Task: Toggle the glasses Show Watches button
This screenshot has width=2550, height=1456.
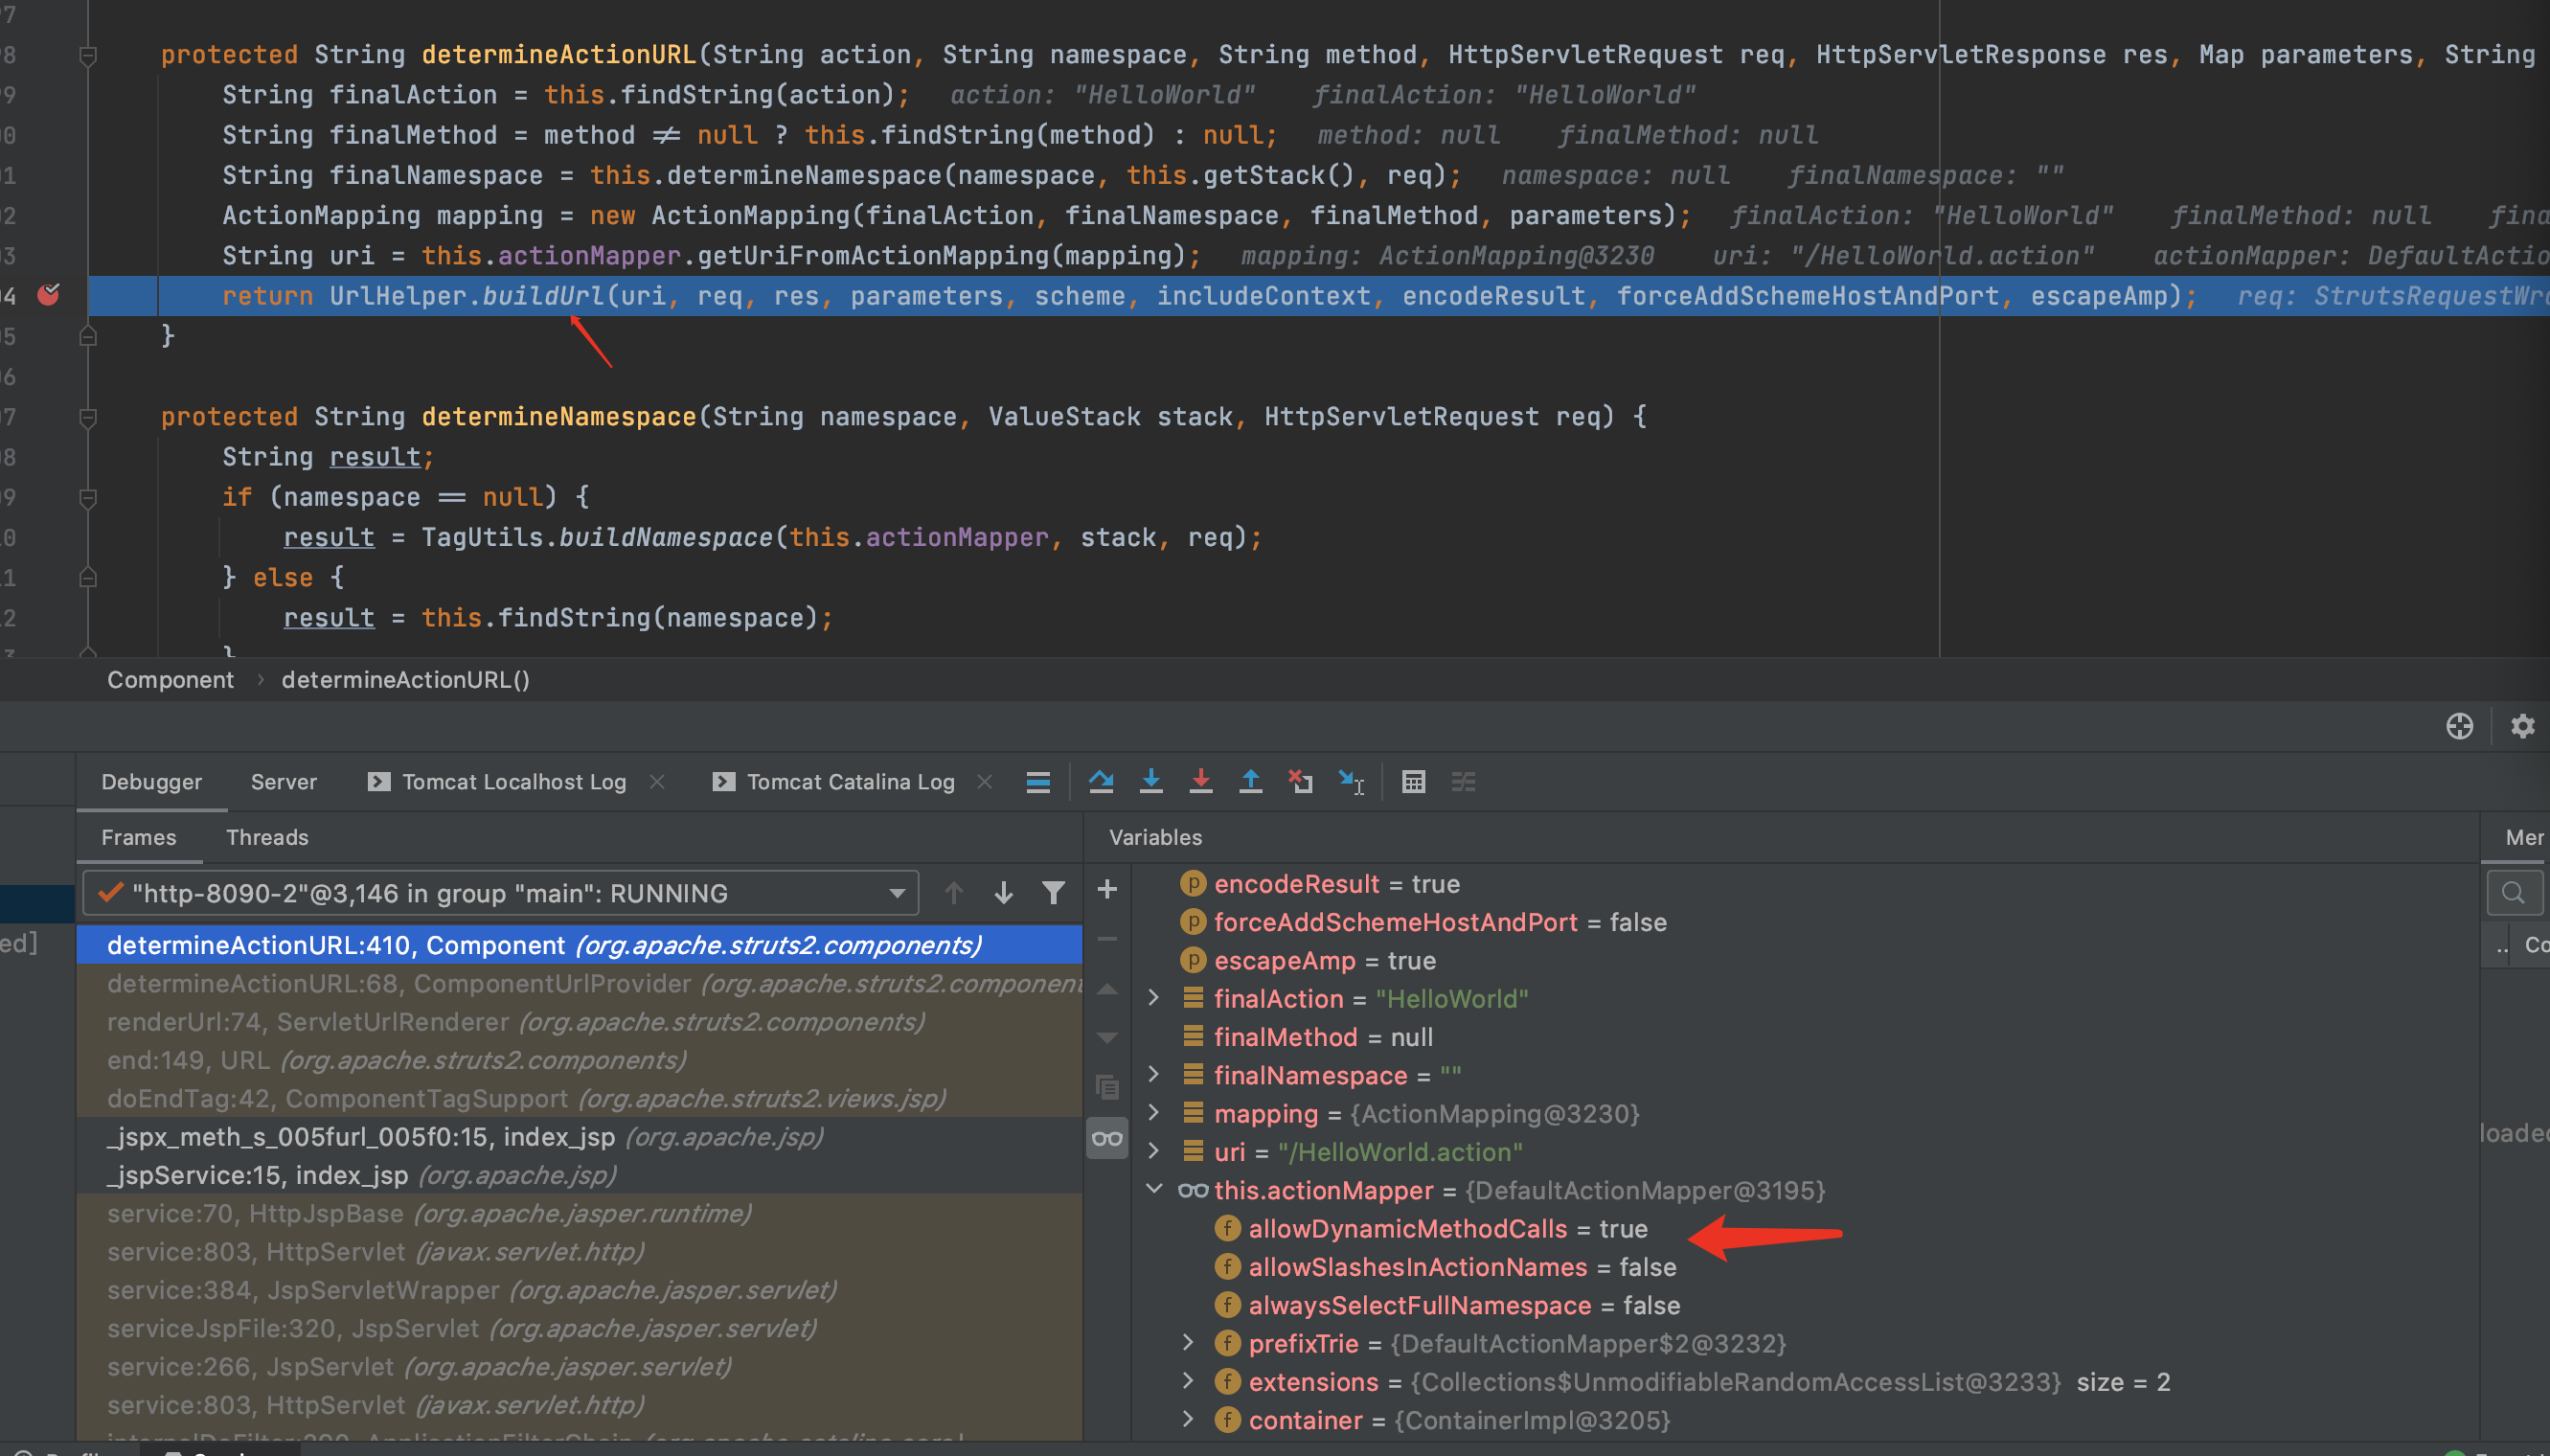Action: (1107, 1137)
